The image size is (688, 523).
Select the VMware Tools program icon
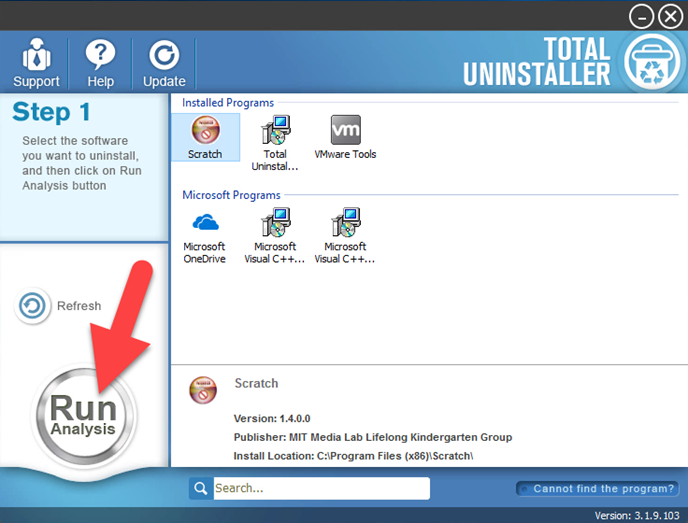[345, 130]
